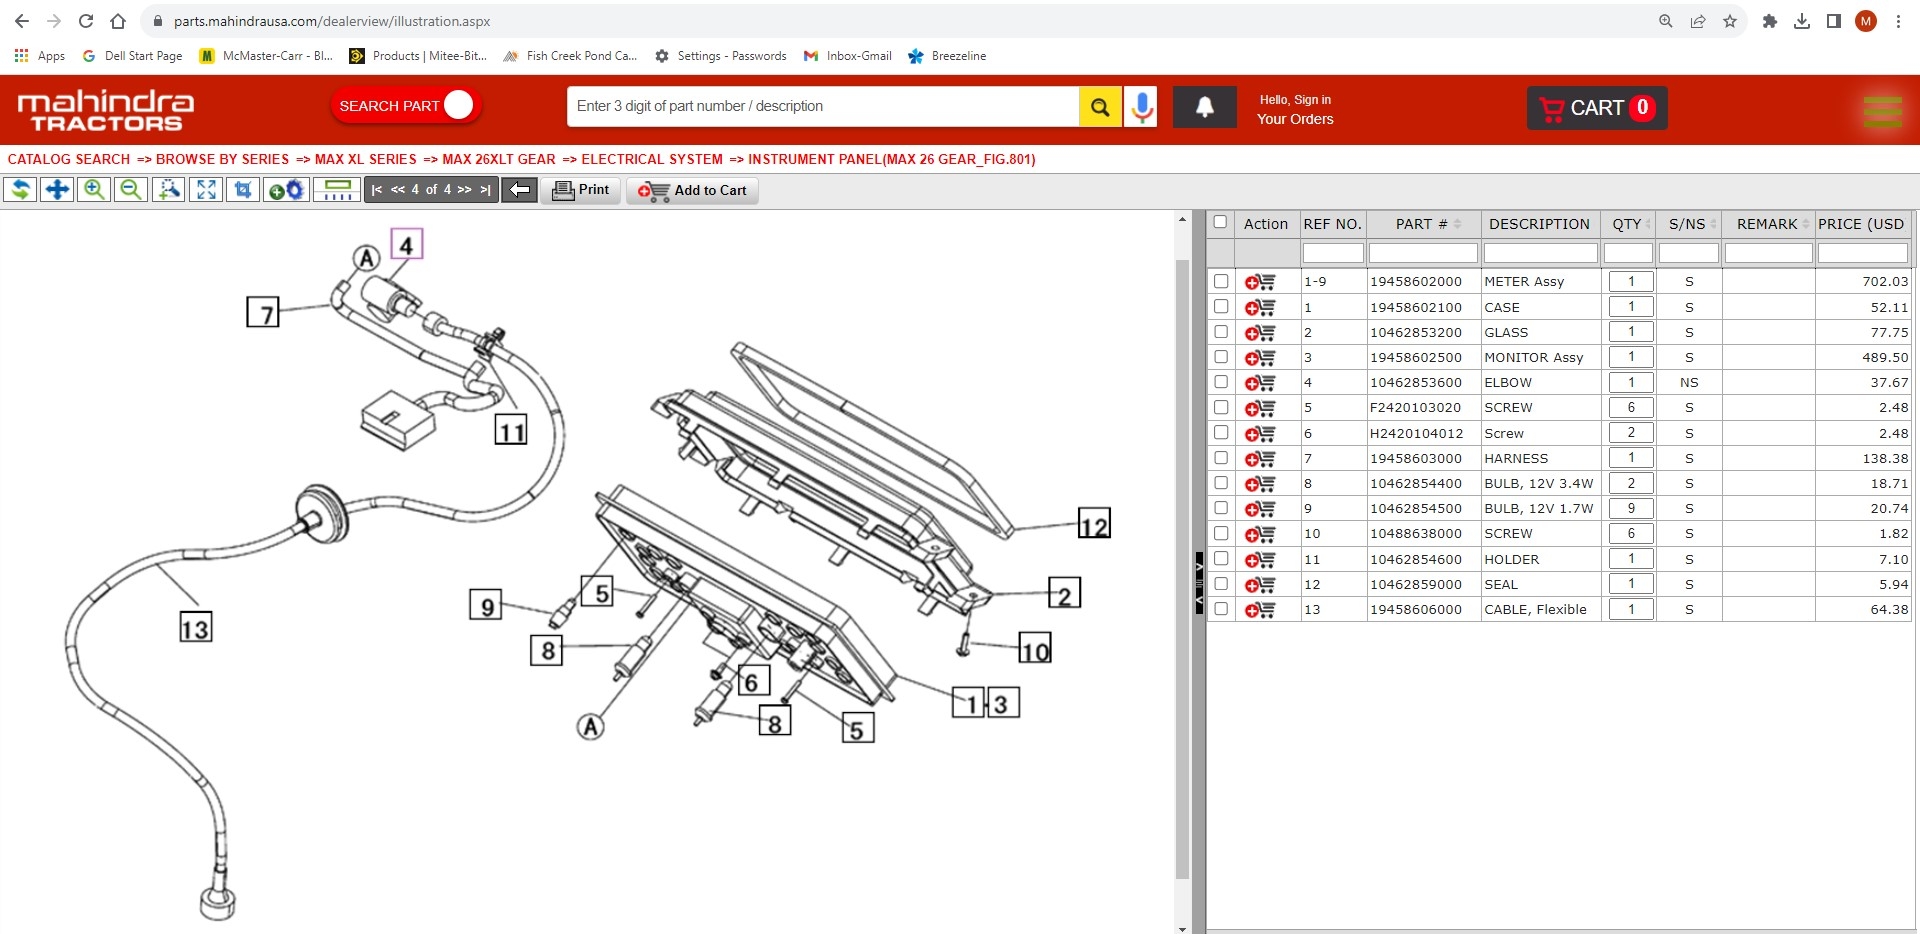Click the microphone voice search icon

click(x=1142, y=107)
